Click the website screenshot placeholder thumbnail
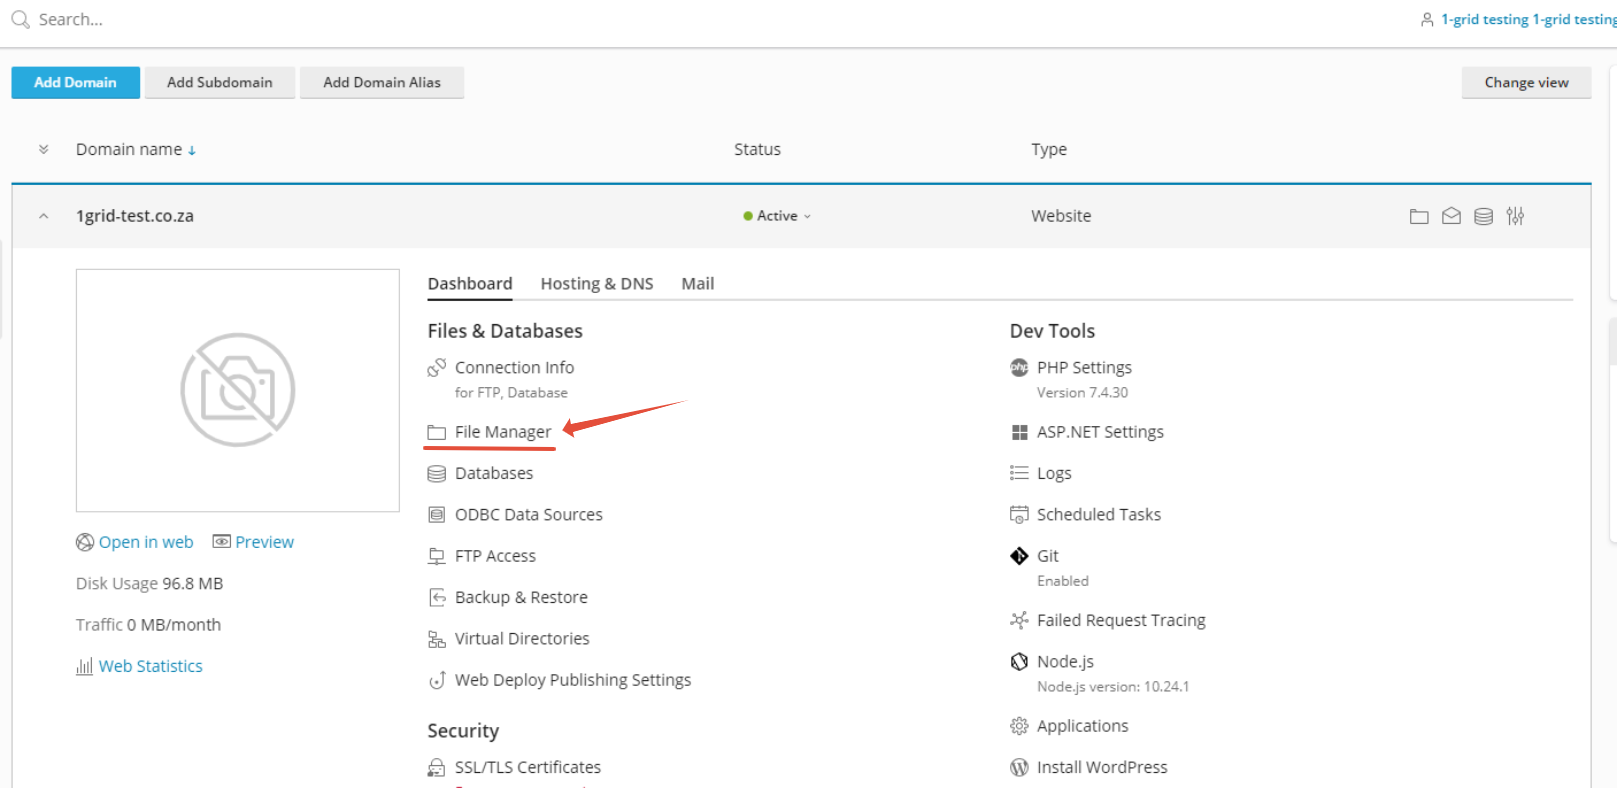1617x788 pixels. (x=238, y=390)
